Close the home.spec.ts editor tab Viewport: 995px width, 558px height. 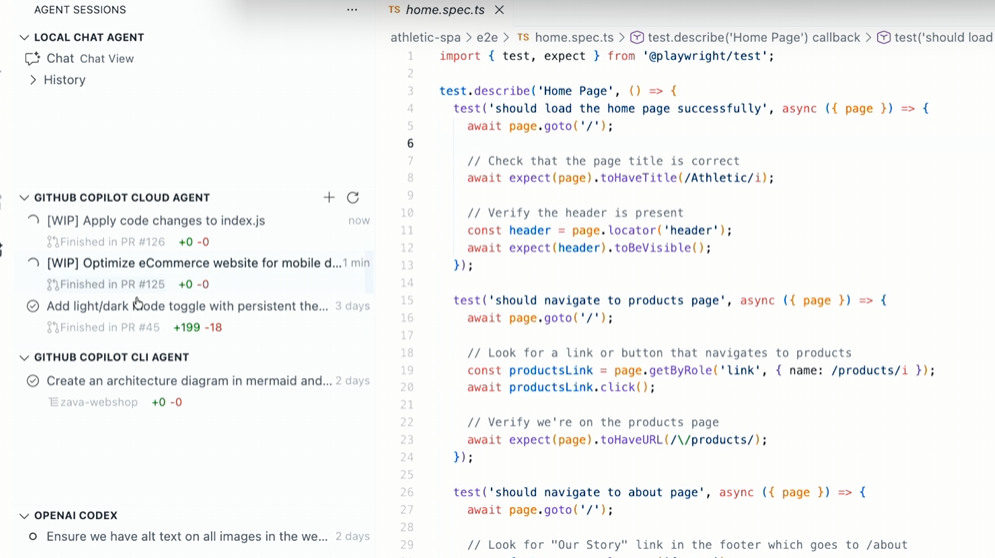point(499,10)
